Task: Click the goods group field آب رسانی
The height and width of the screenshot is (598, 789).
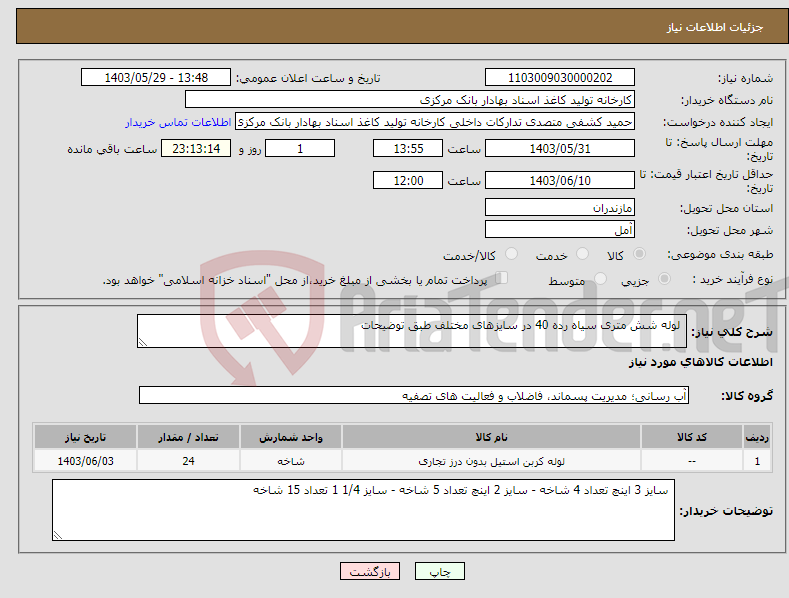Action: click(x=414, y=395)
